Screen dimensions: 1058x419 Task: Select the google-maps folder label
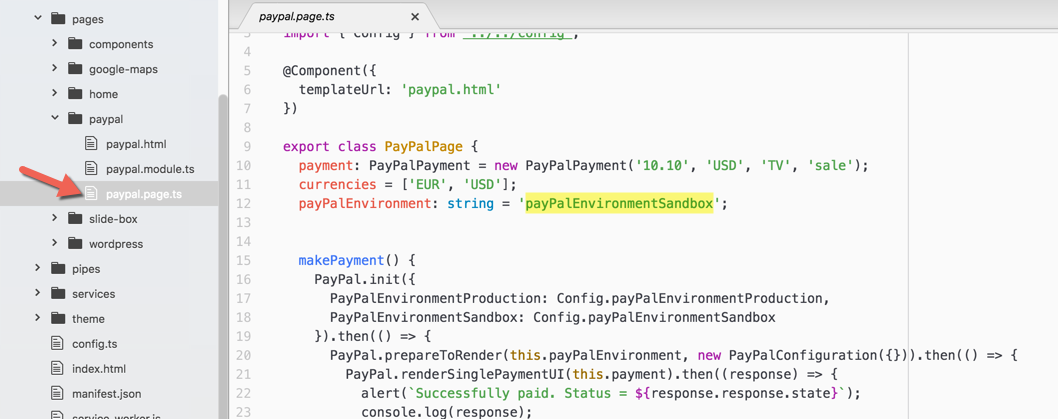pyautogui.click(x=123, y=69)
